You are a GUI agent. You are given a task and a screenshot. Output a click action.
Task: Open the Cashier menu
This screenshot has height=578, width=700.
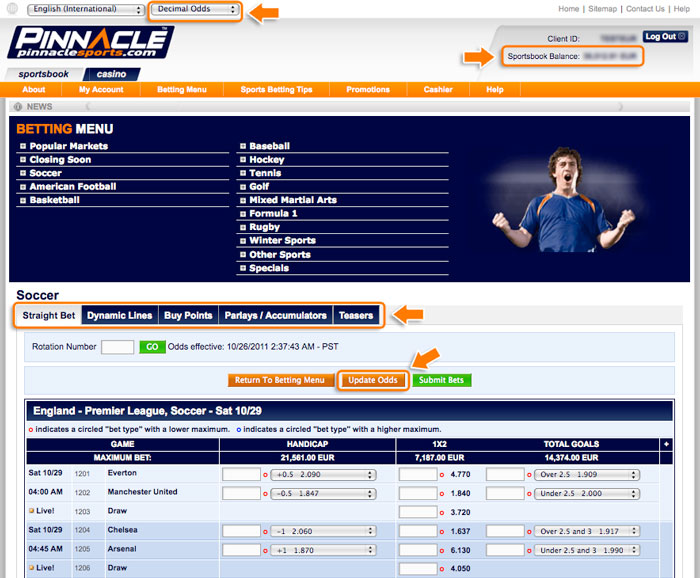pos(438,89)
